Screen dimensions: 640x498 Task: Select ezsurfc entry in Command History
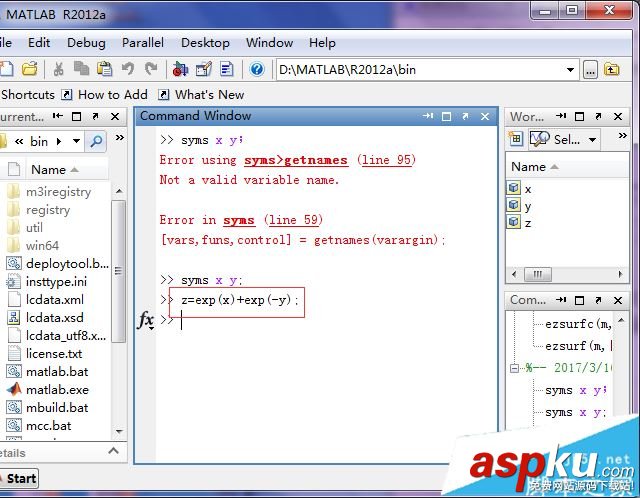(578, 325)
